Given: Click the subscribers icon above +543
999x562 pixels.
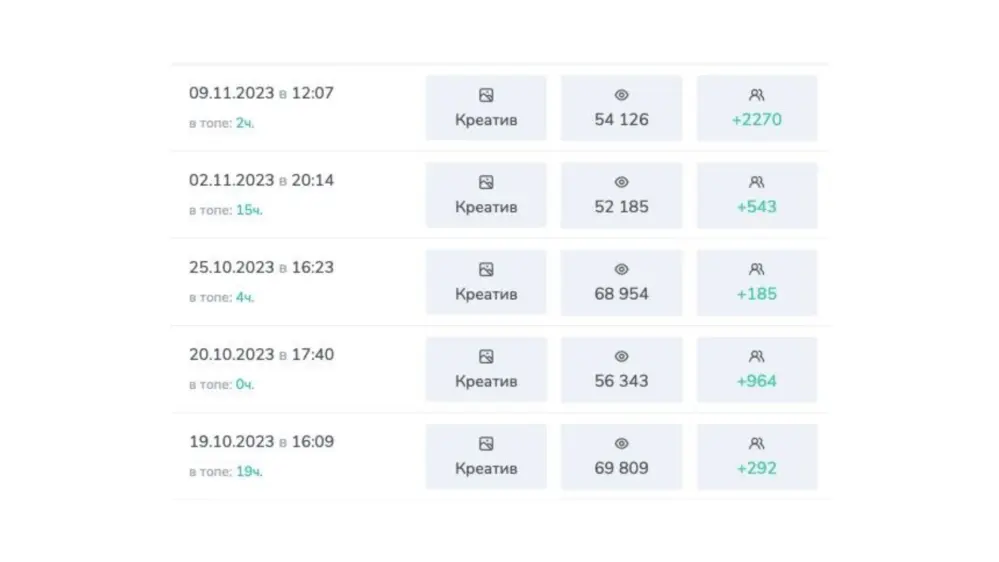Looking at the screenshot, I should coord(756,183).
